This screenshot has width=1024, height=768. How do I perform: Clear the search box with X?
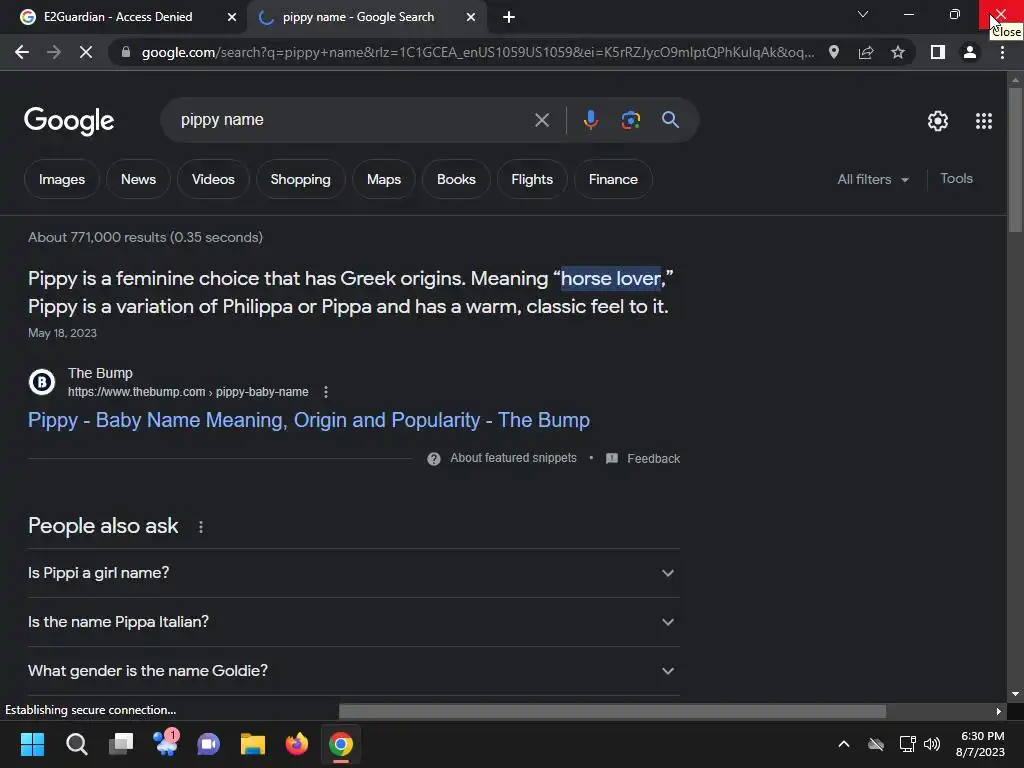tap(541, 120)
